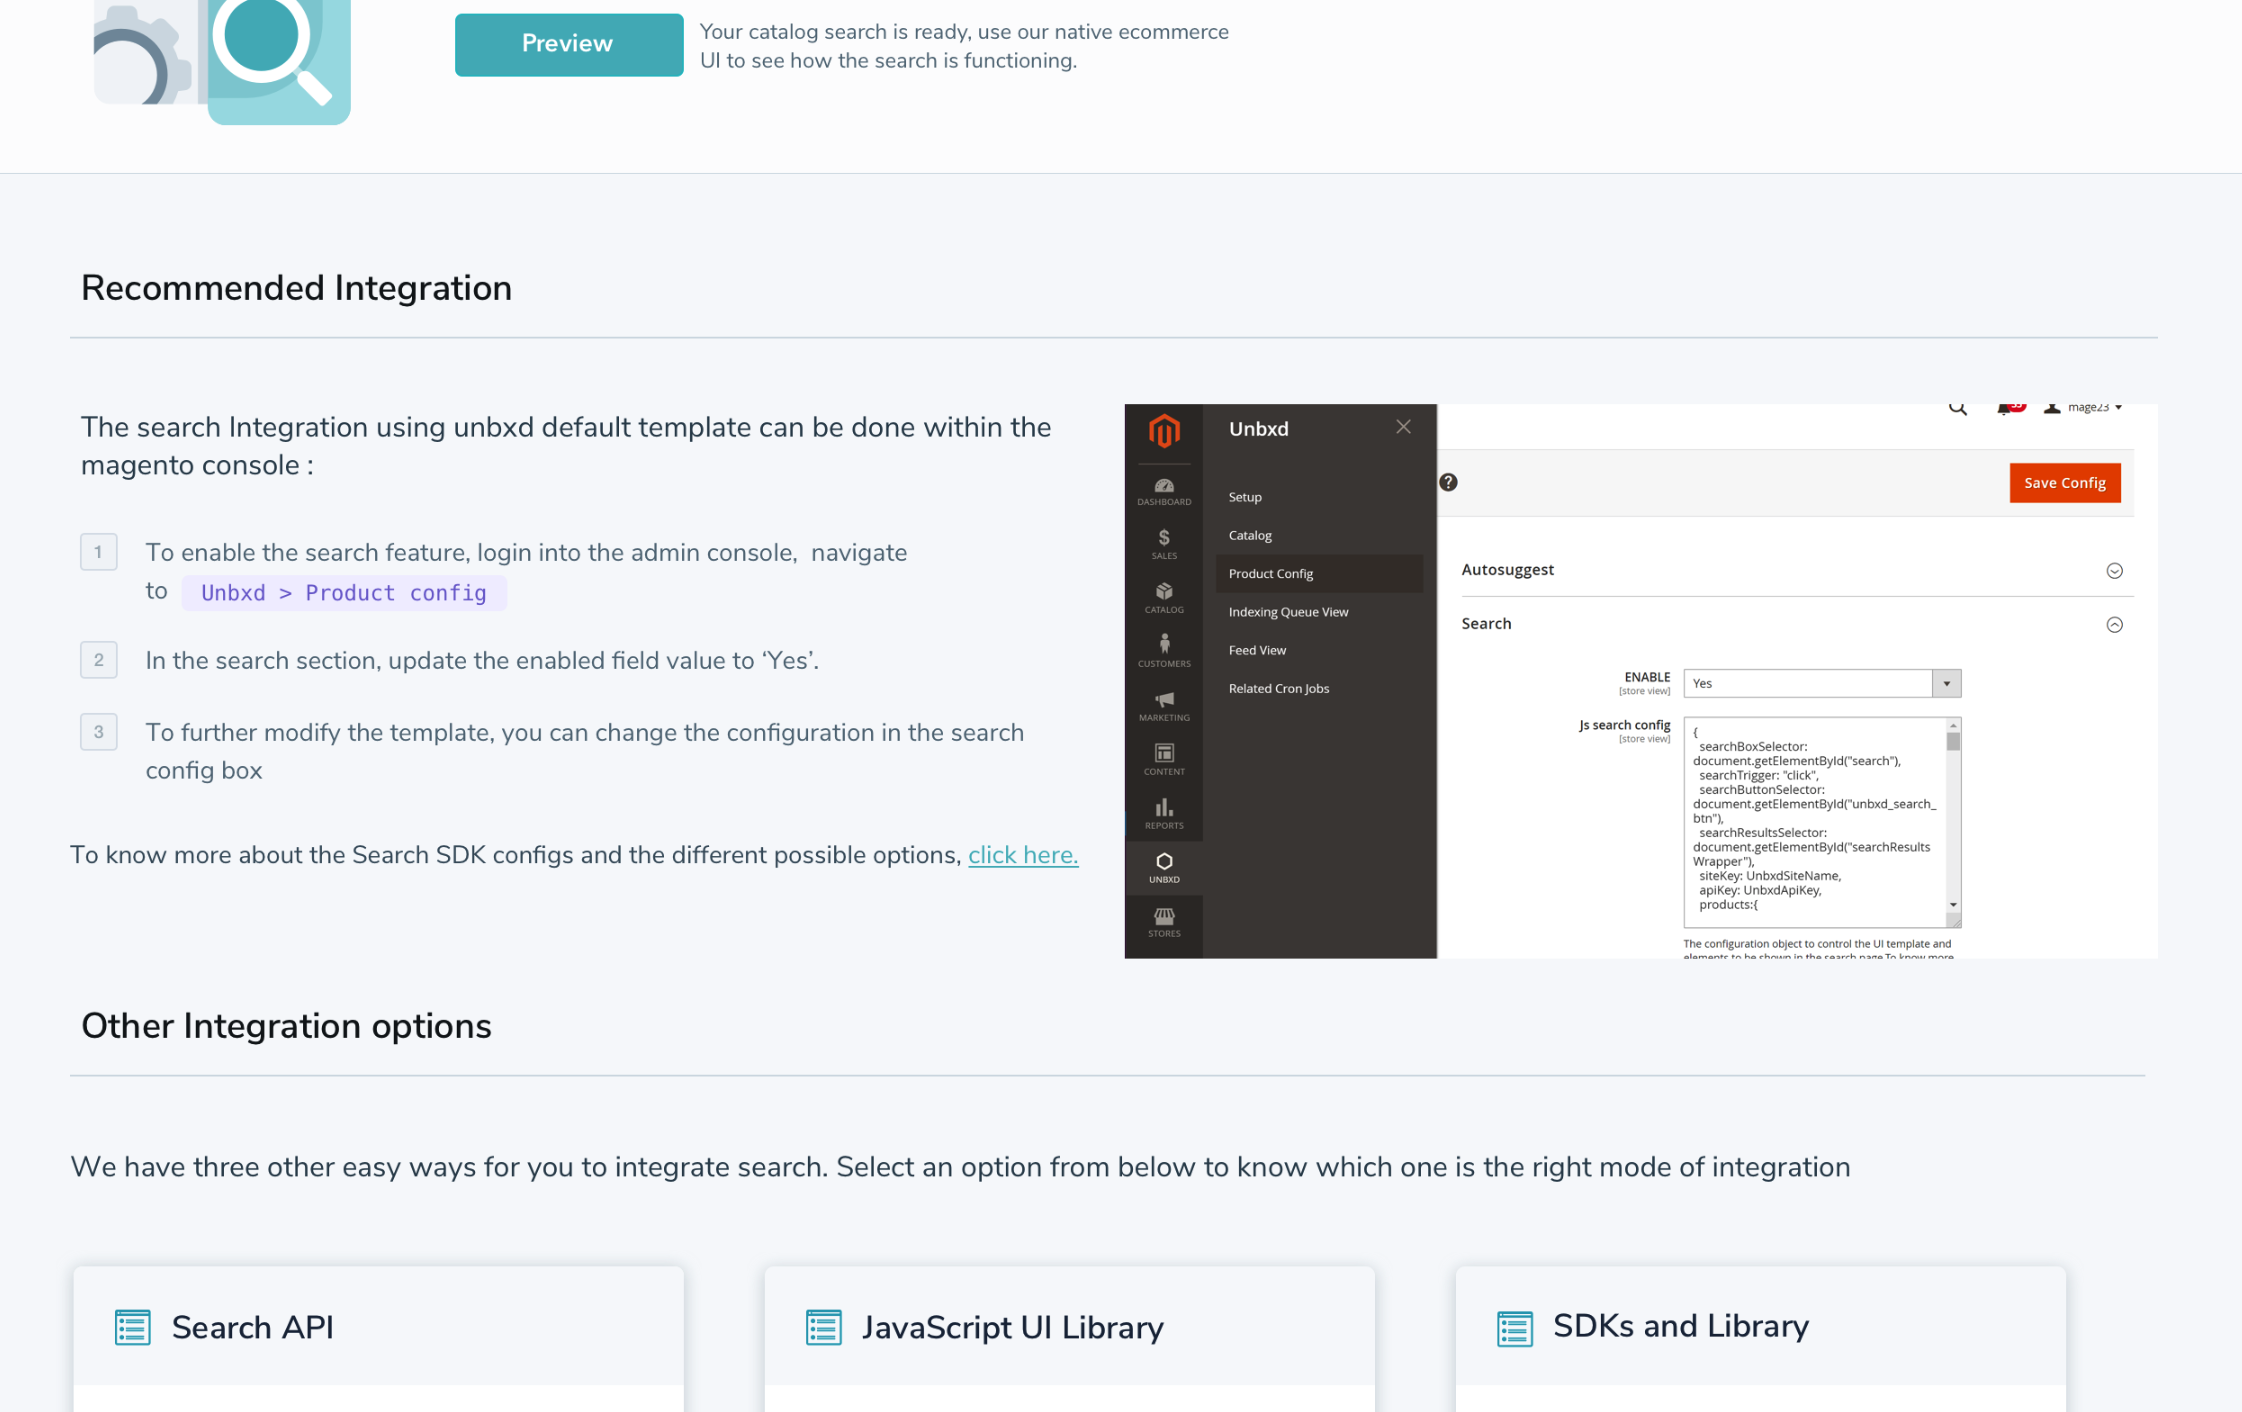Select Product Config in the Unbxd menu
This screenshot has width=2242, height=1412.
click(1318, 573)
